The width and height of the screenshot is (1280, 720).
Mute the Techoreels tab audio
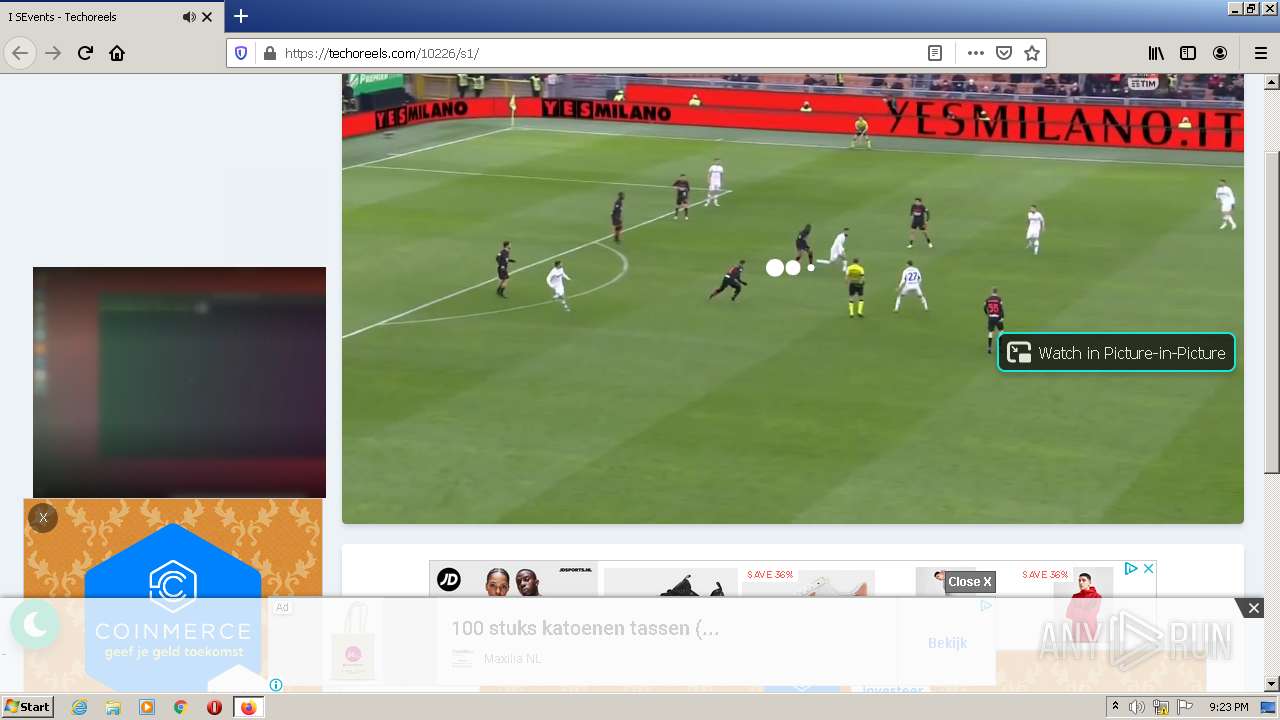click(x=189, y=17)
